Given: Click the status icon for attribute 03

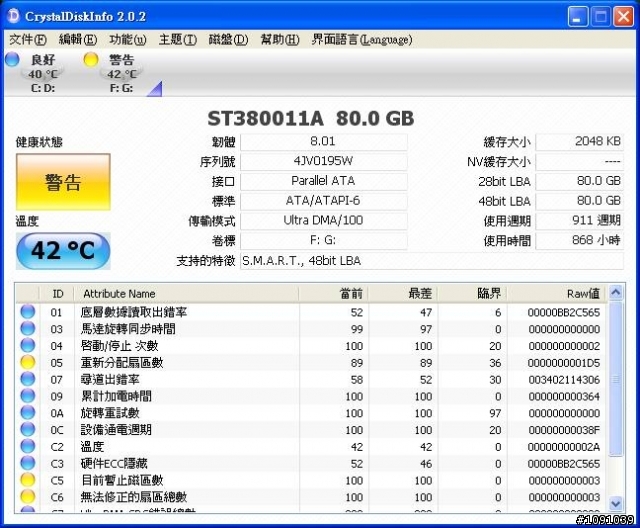Looking at the screenshot, I should 28,329.
